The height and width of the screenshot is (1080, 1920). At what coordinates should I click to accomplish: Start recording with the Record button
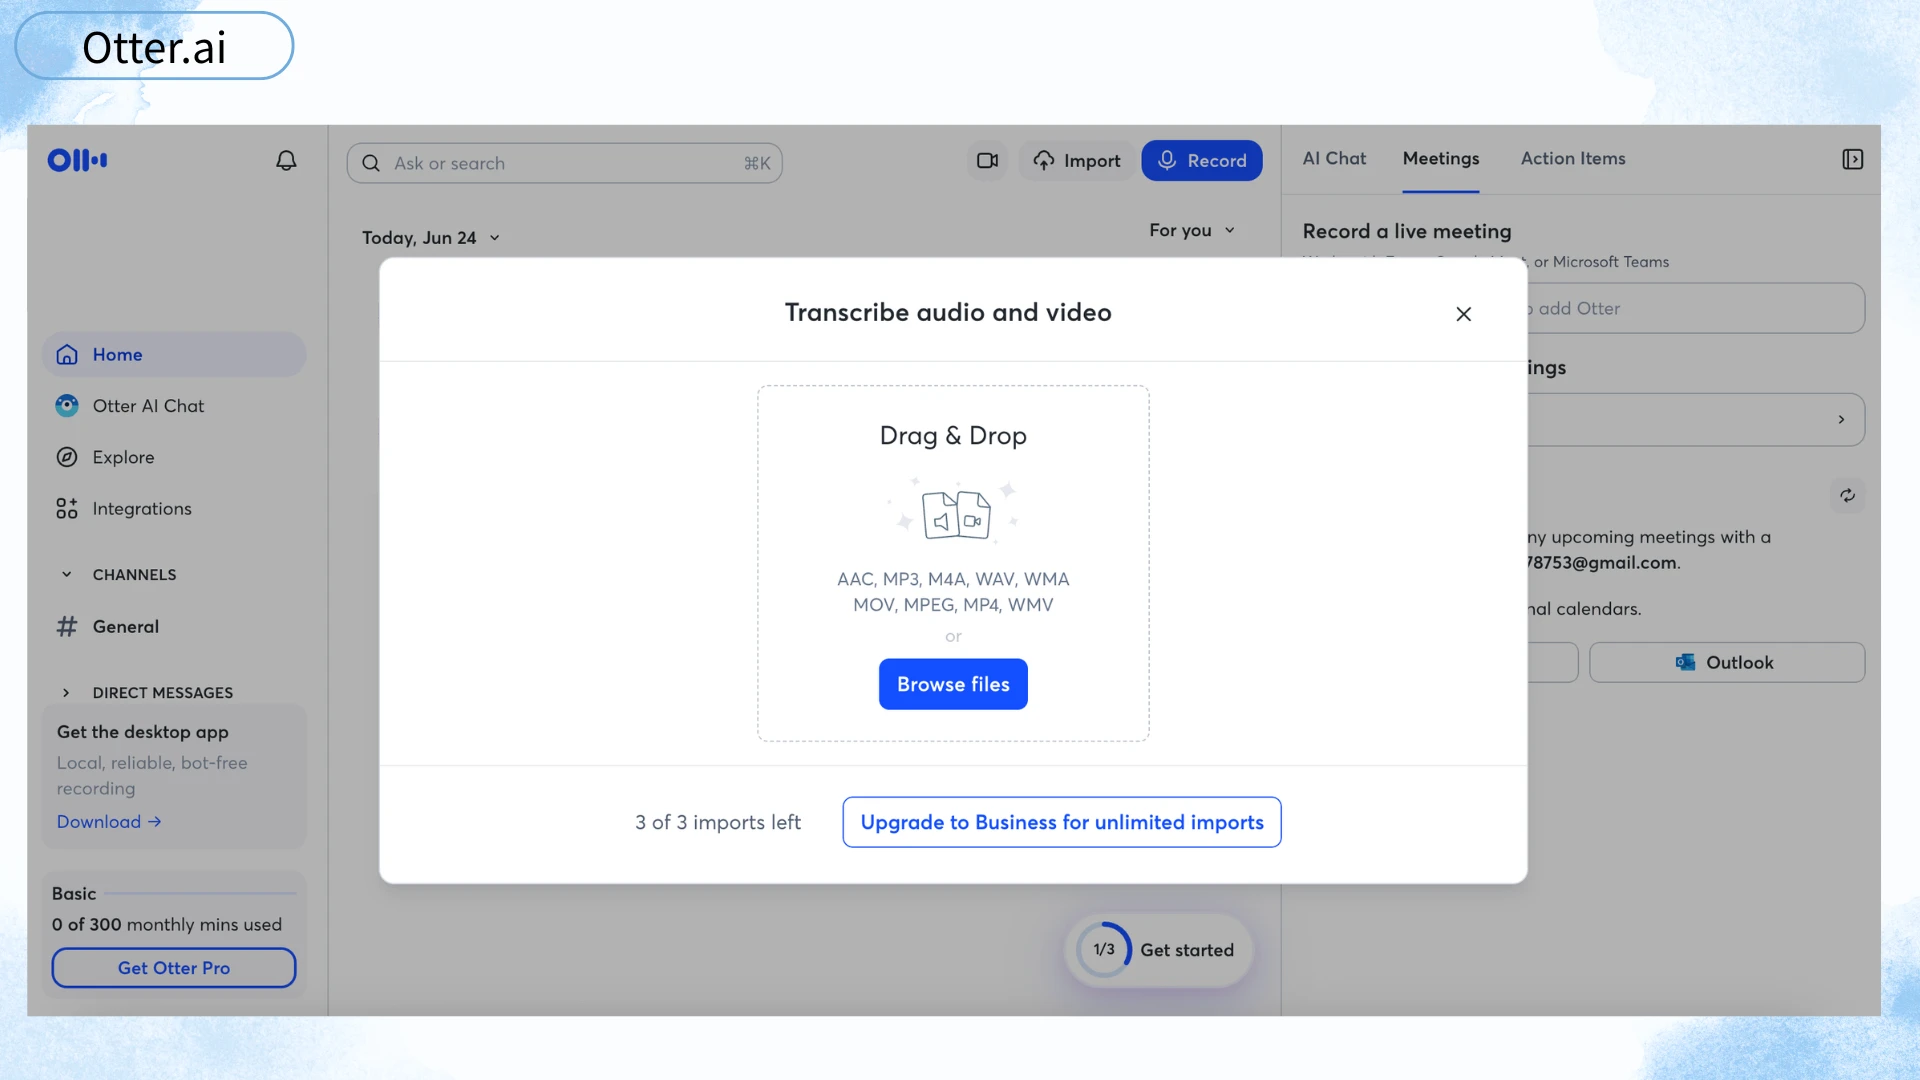(x=1201, y=161)
